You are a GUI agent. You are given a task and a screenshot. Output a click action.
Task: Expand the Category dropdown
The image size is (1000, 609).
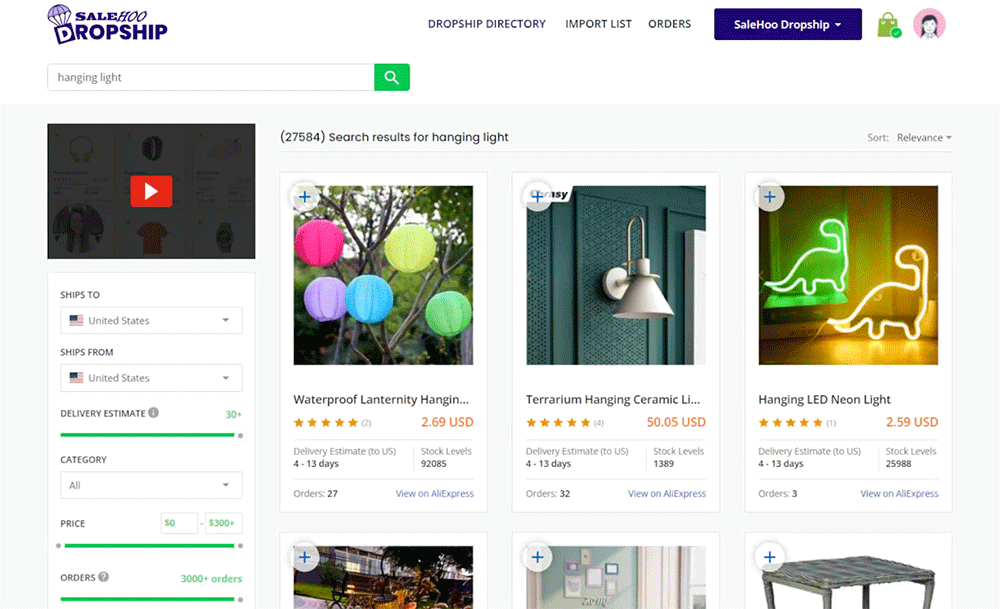point(151,485)
